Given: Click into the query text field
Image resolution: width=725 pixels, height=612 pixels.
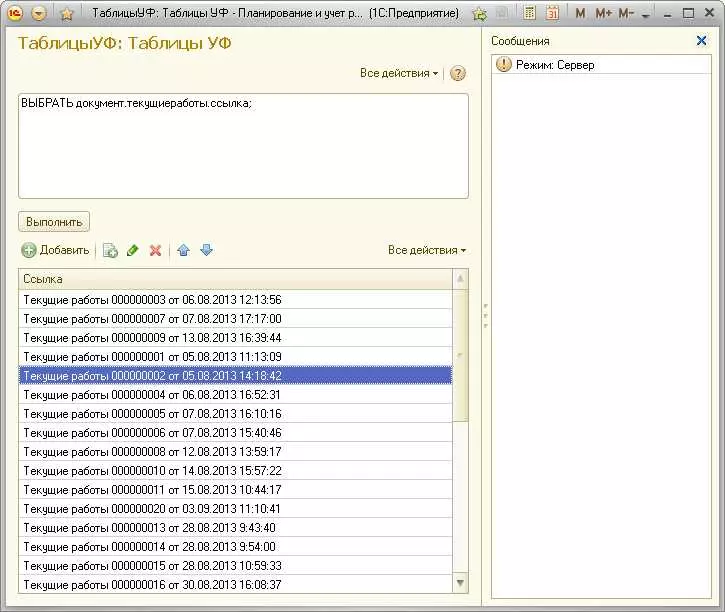Looking at the screenshot, I should tap(243, 146).
